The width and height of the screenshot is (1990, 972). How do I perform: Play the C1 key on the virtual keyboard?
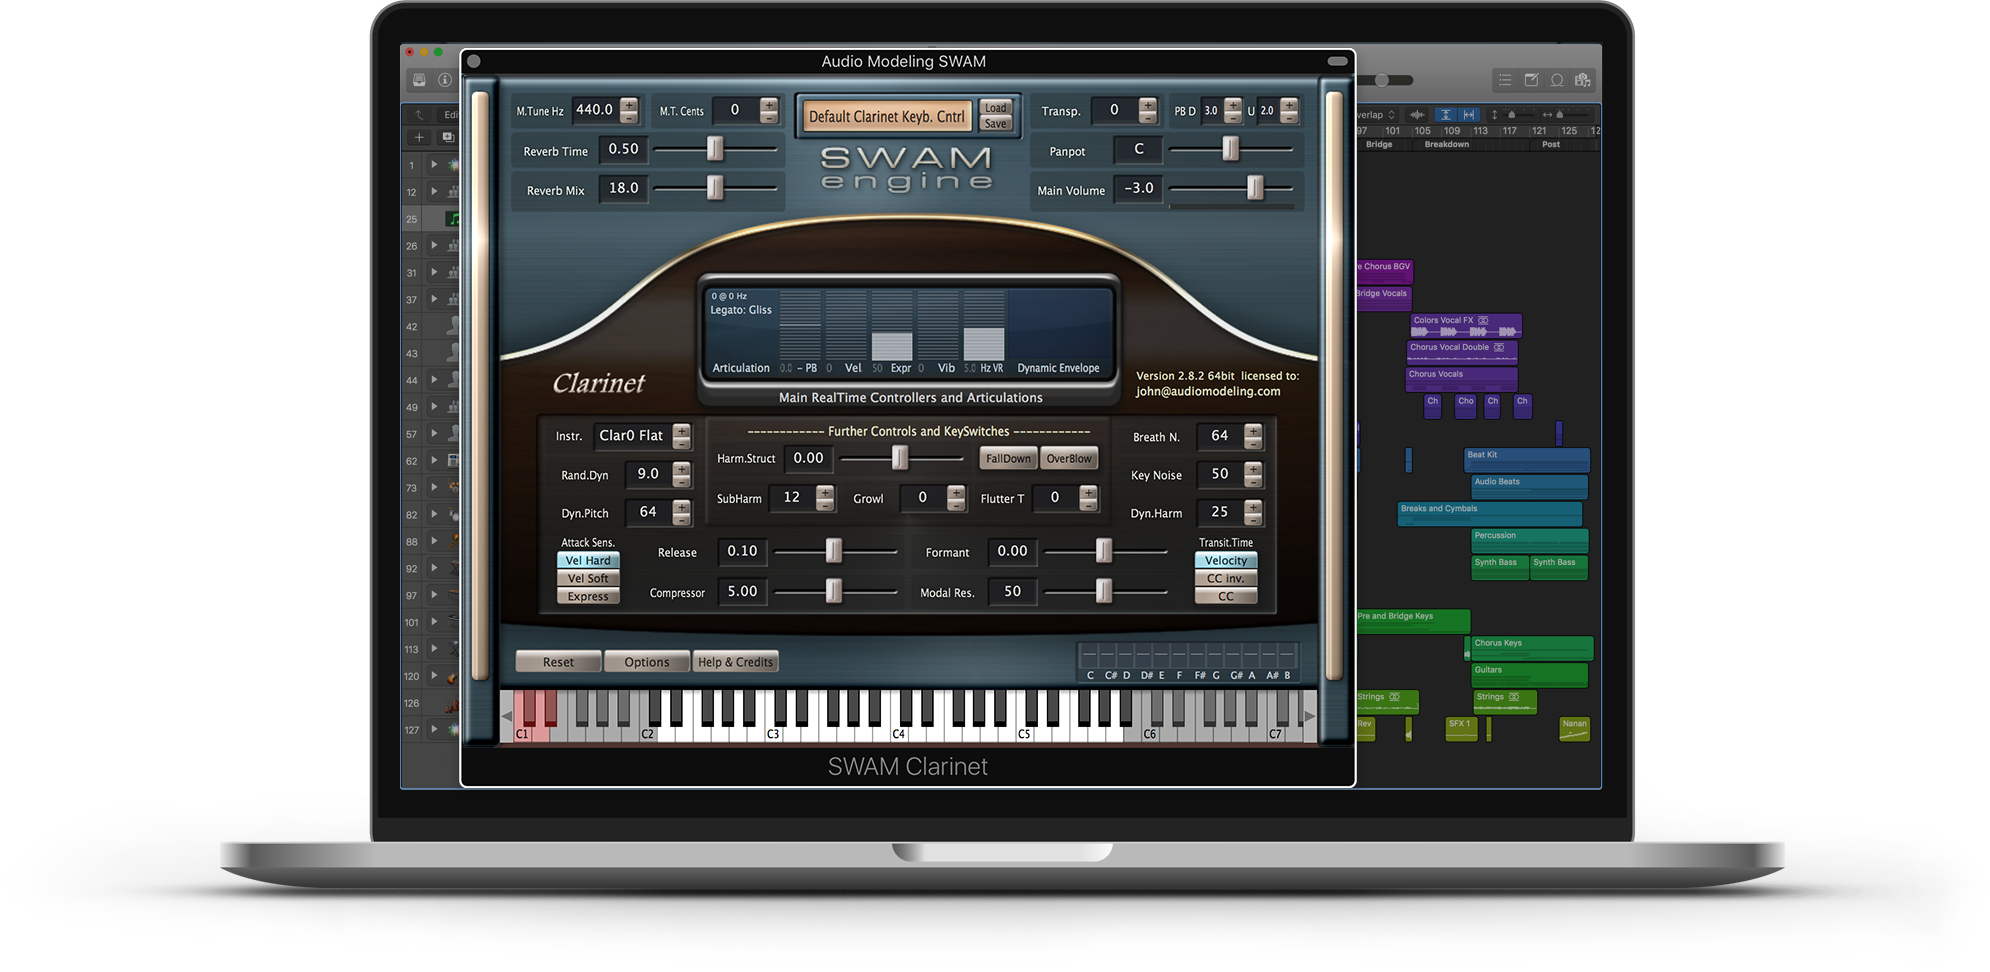pyautogui.click(x=521, y=716)
